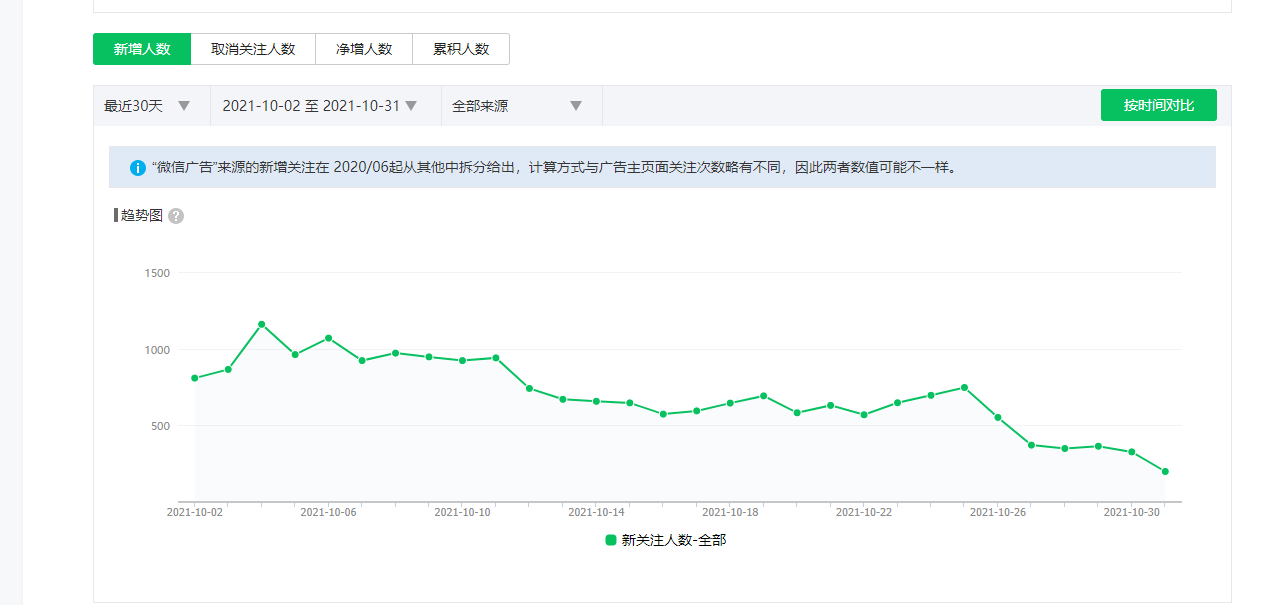Click the green legend marker for 新关注人数-全部
1263x605 pixels.
coord(611,540)
